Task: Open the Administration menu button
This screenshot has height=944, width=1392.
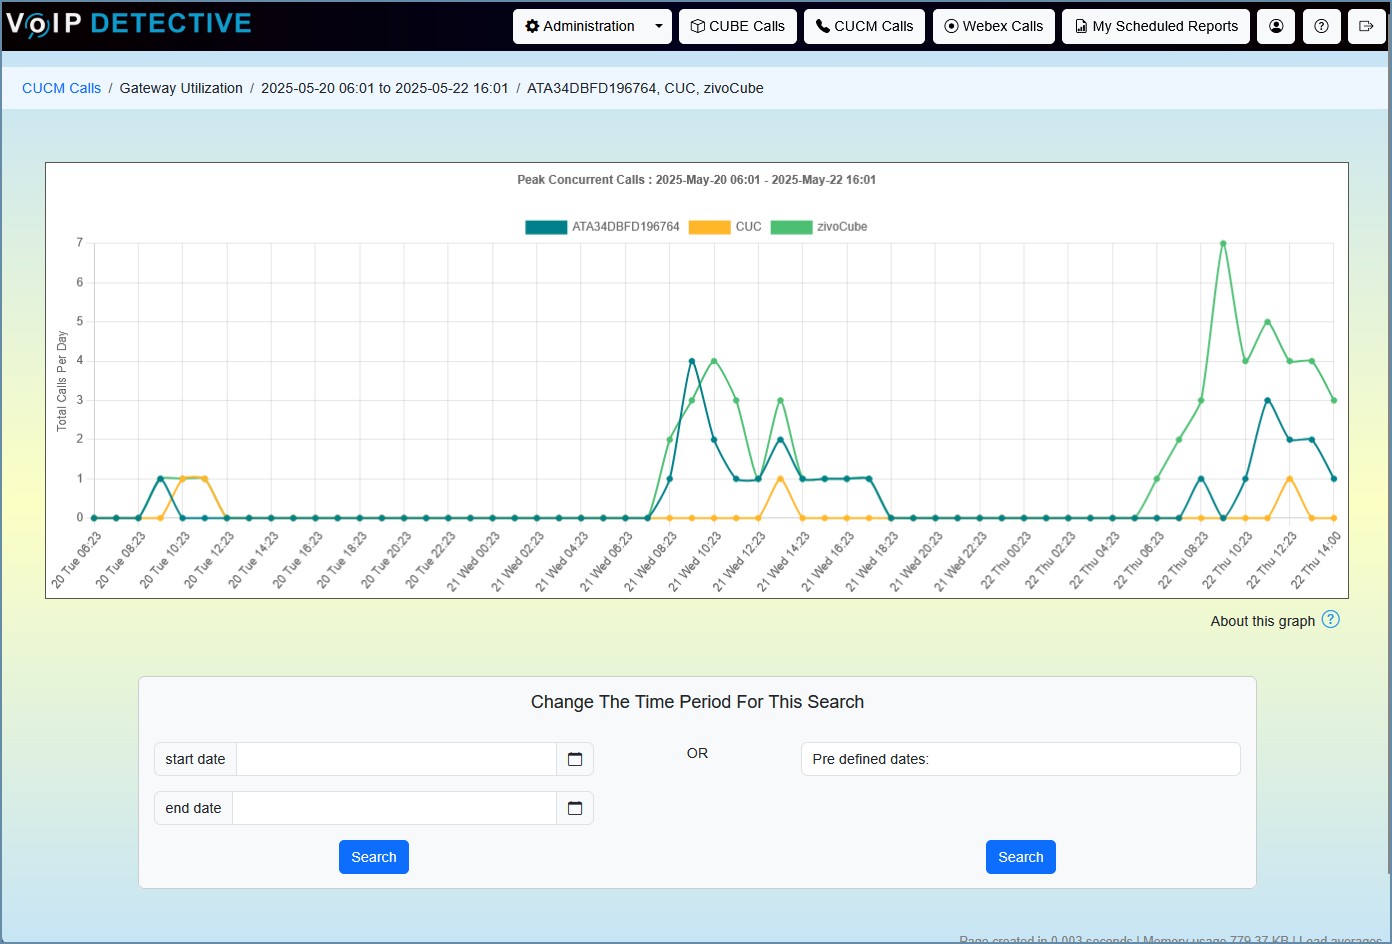Action: click(x=580, y=26)
